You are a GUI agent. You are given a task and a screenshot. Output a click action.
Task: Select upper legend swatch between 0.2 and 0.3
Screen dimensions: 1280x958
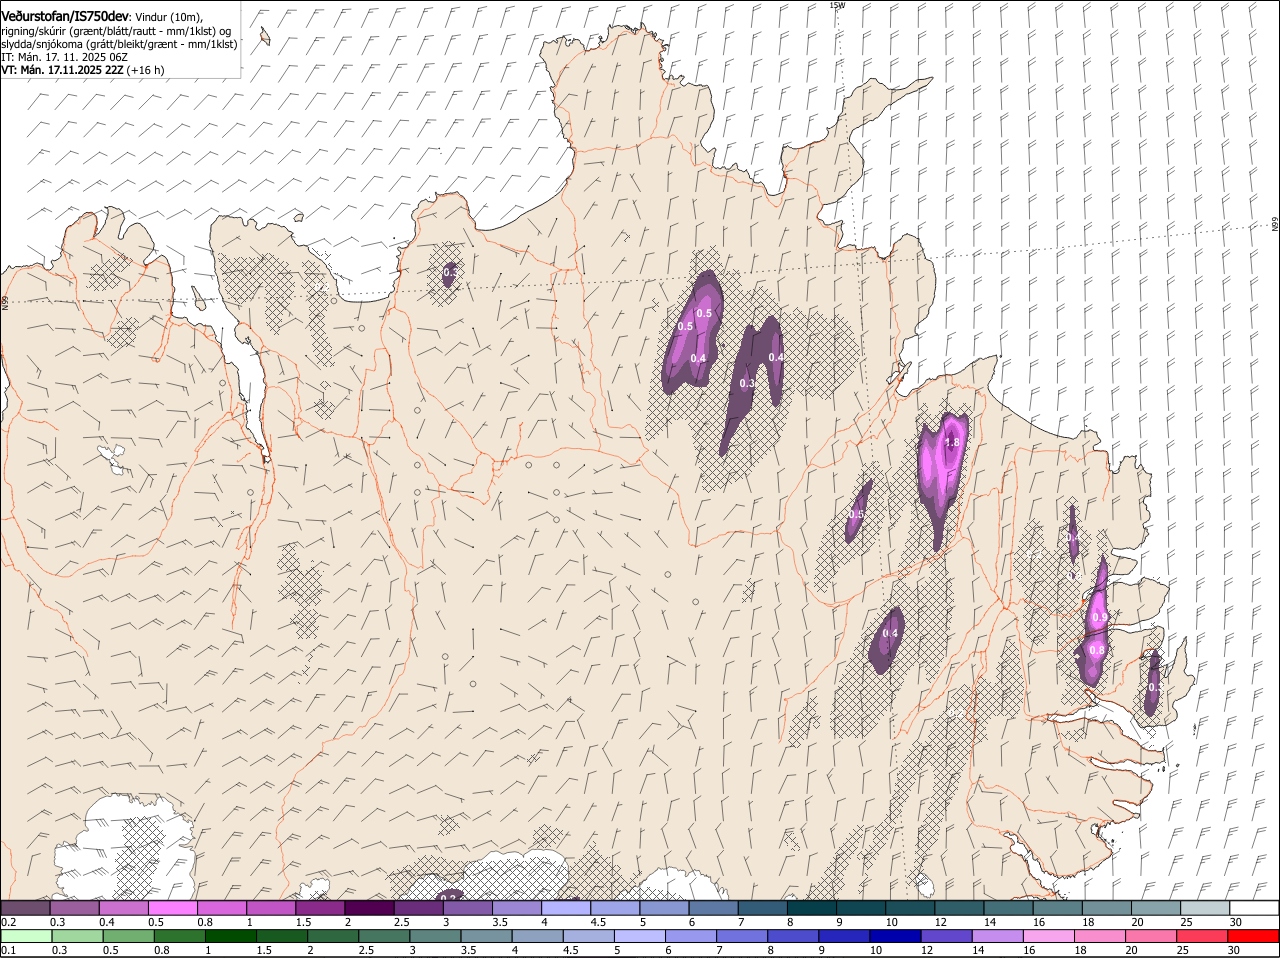25,907
